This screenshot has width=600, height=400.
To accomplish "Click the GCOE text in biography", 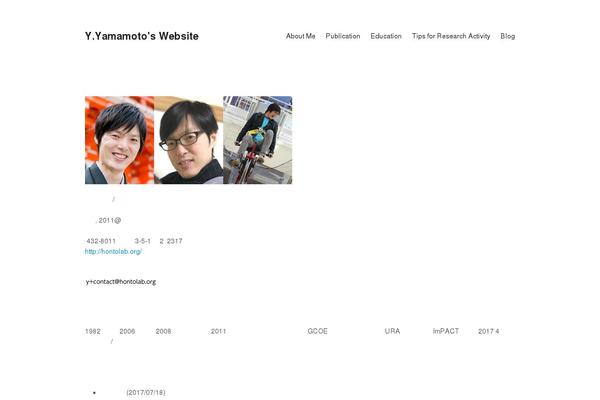I will tap(318, 331).
